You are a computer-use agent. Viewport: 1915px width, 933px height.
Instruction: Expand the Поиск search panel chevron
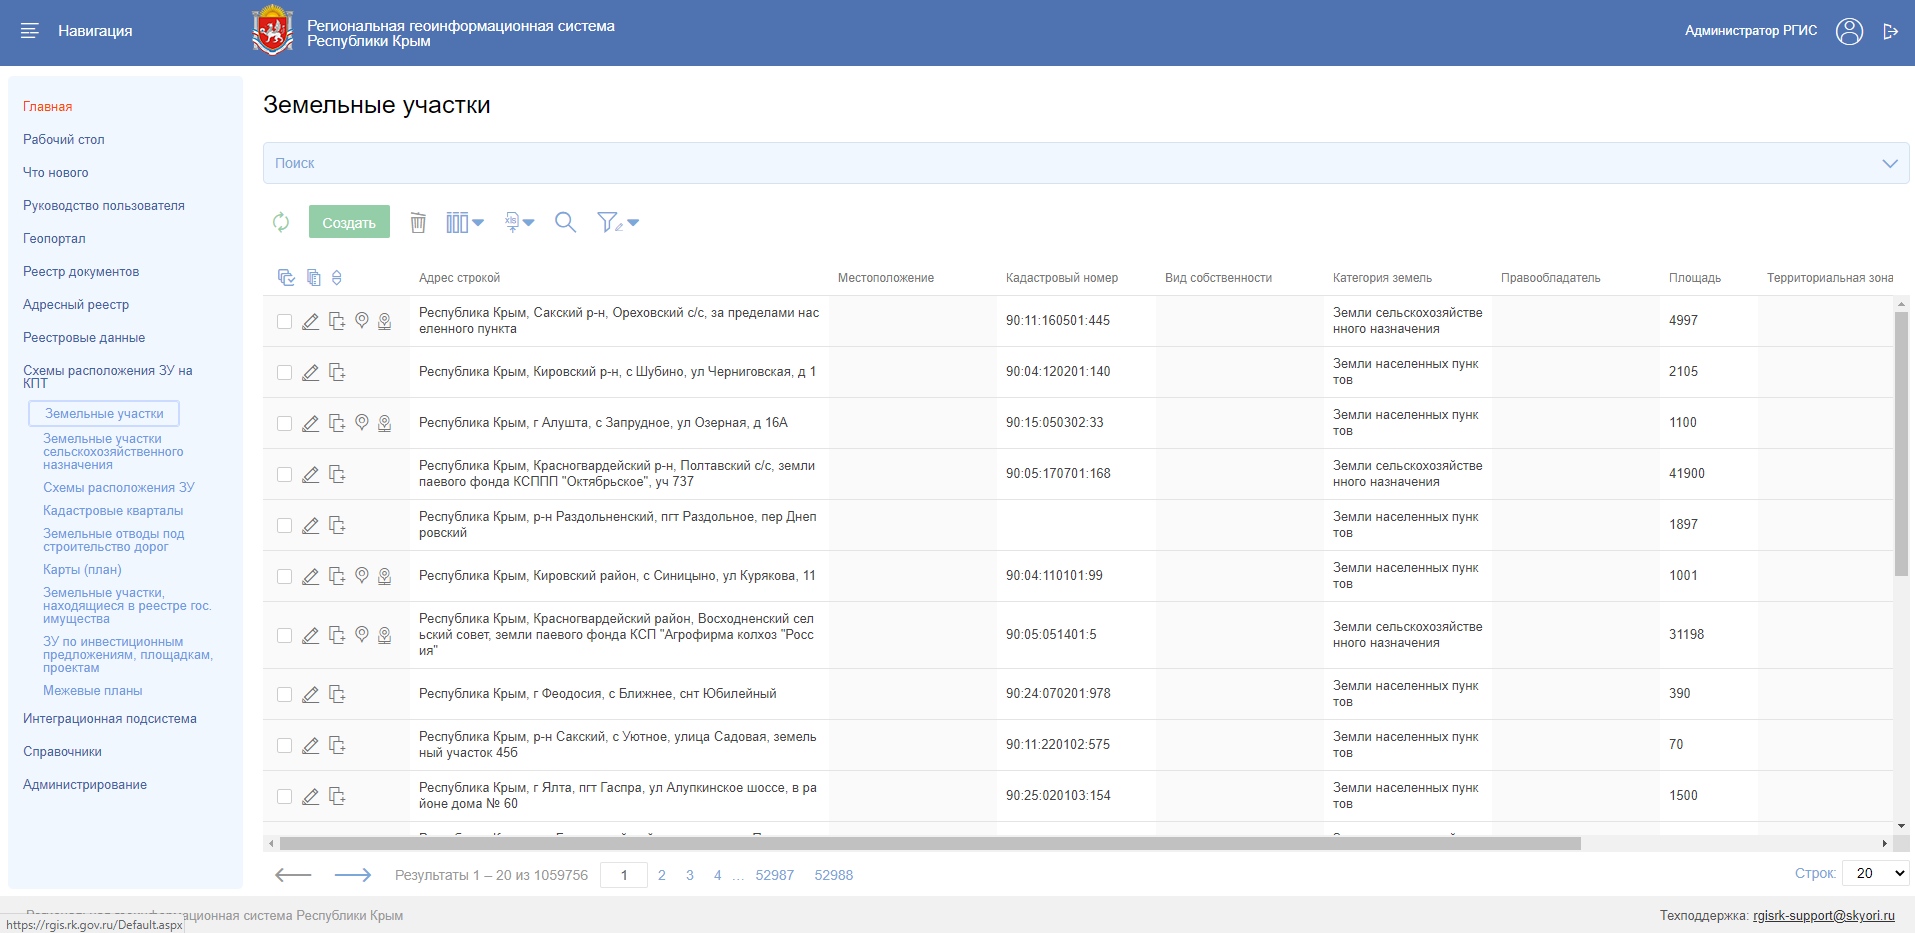coord(1889,163)
